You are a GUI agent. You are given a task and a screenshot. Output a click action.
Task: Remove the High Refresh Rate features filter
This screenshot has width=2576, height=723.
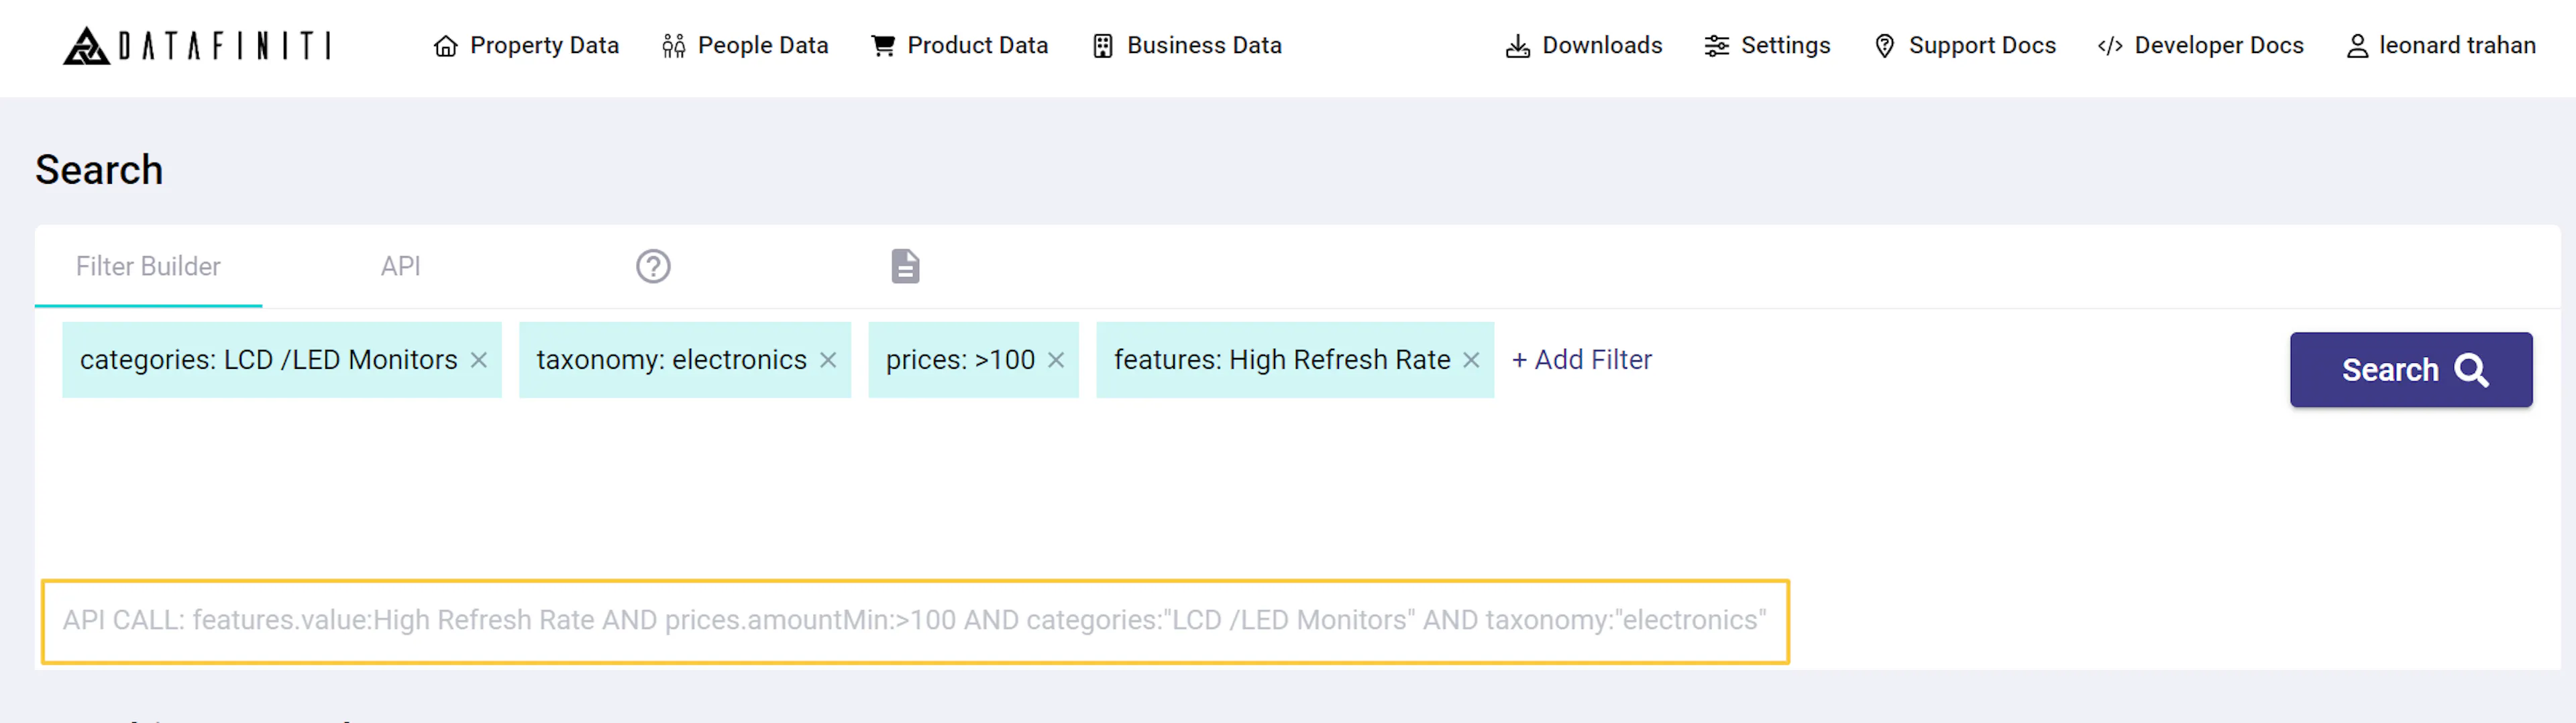[1470, 360]
